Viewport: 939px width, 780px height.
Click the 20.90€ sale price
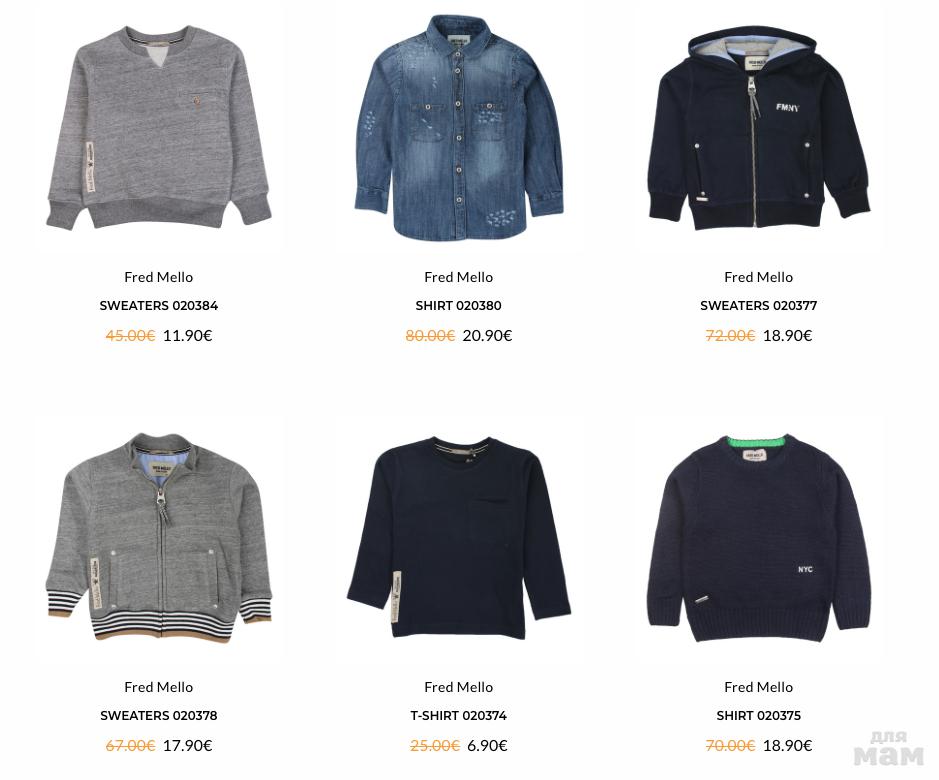487,335
